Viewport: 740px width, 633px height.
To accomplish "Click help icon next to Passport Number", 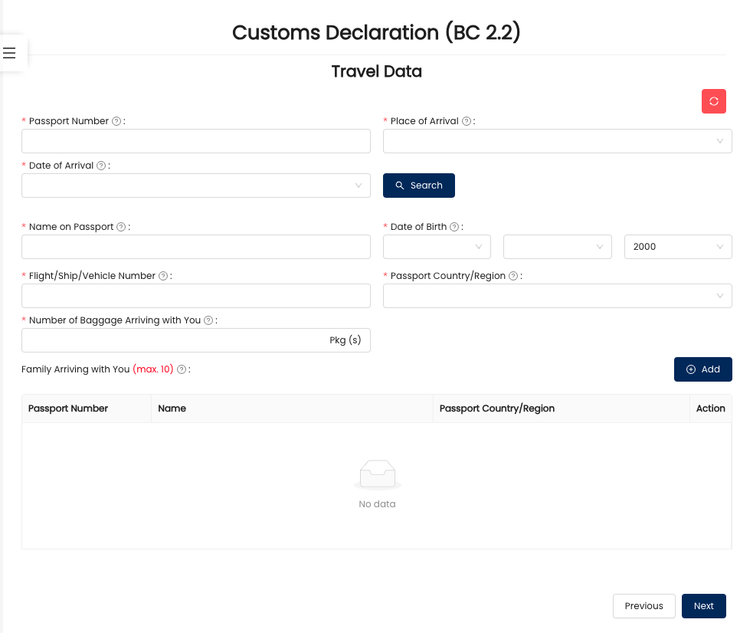I will point(117,121).
